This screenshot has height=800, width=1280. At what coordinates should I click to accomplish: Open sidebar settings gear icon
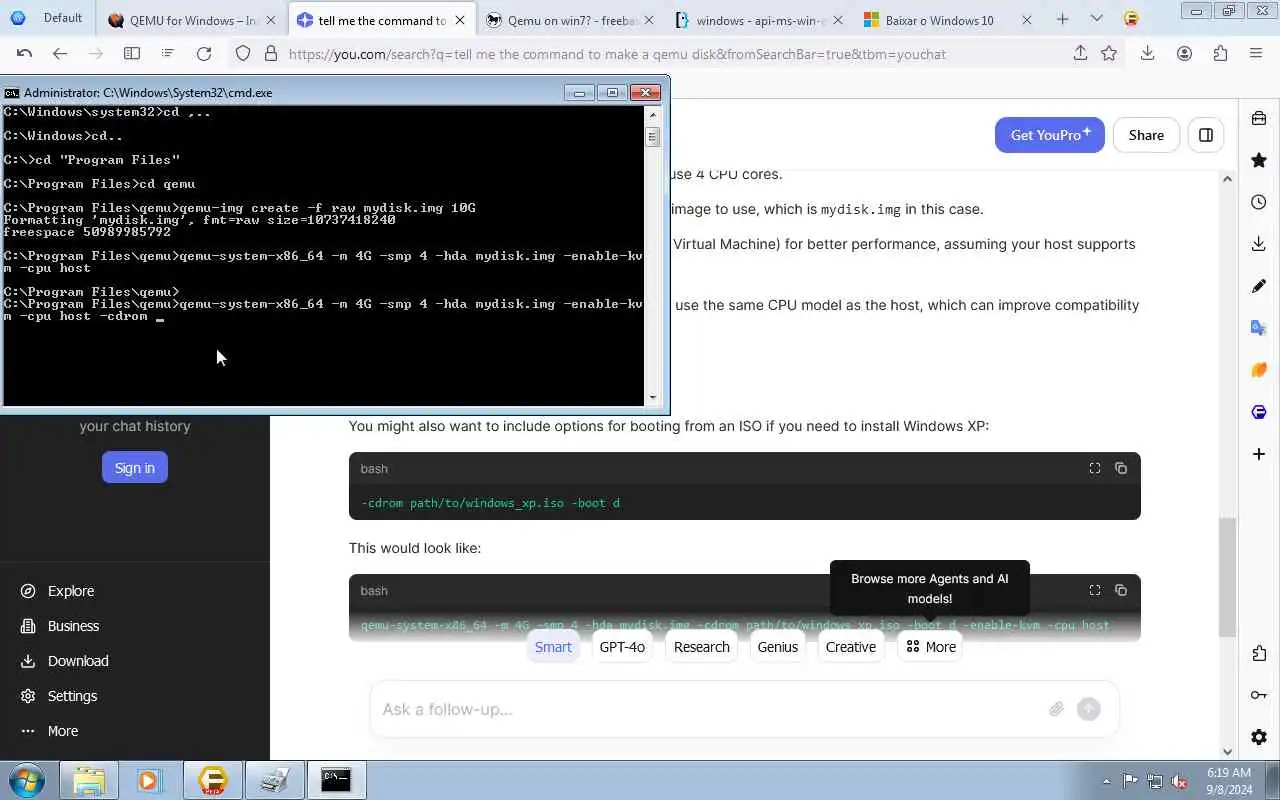pos(1259,738)
